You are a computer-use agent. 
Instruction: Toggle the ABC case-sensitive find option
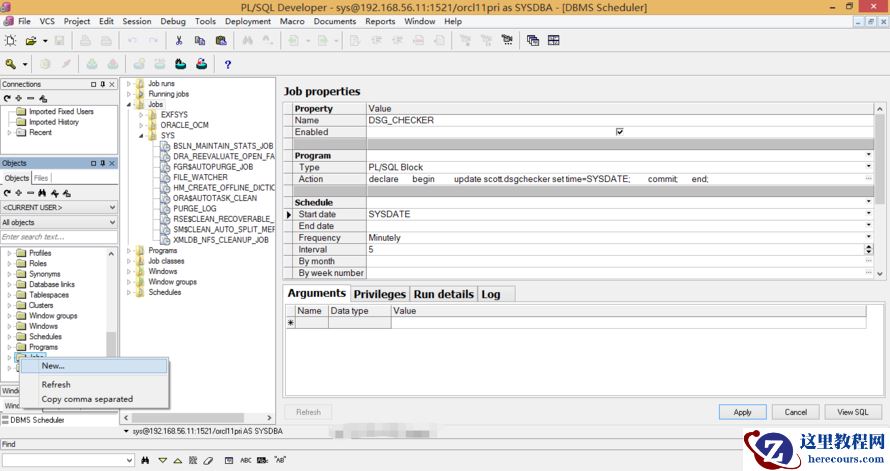click(x=245, y=460)
